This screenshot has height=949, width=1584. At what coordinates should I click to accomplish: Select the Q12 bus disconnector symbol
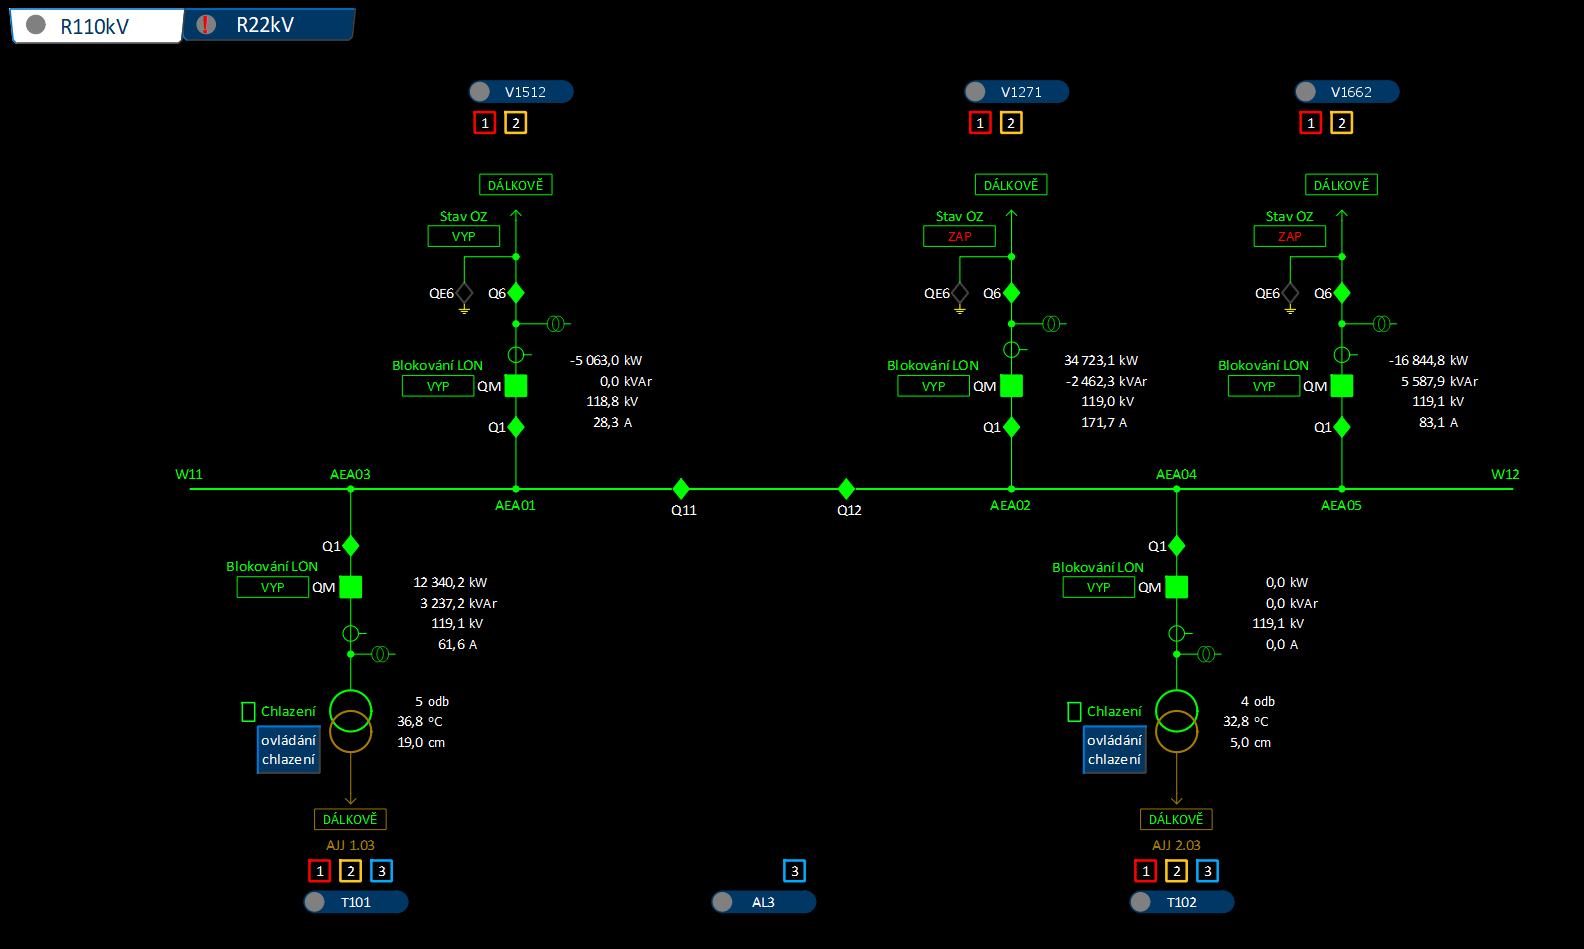(846, 489)
